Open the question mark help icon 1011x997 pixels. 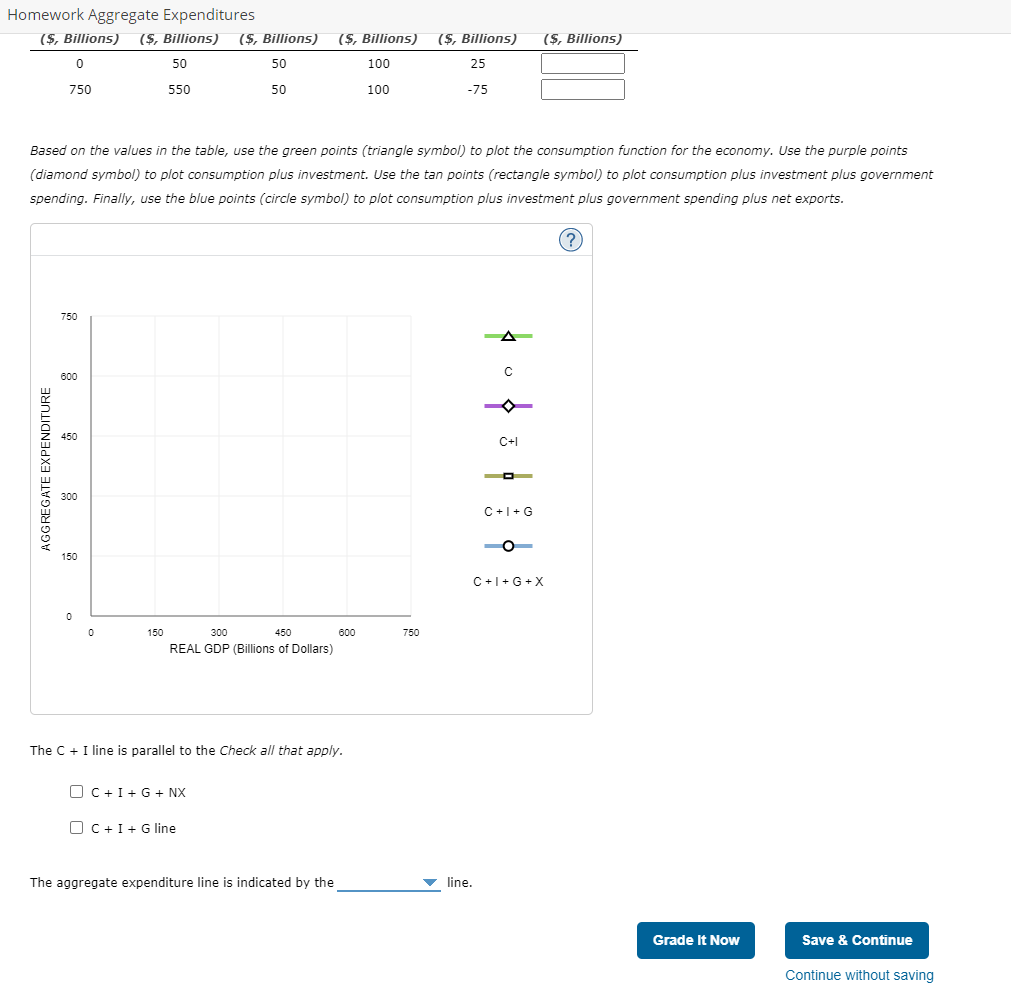[x=570, y=239]
